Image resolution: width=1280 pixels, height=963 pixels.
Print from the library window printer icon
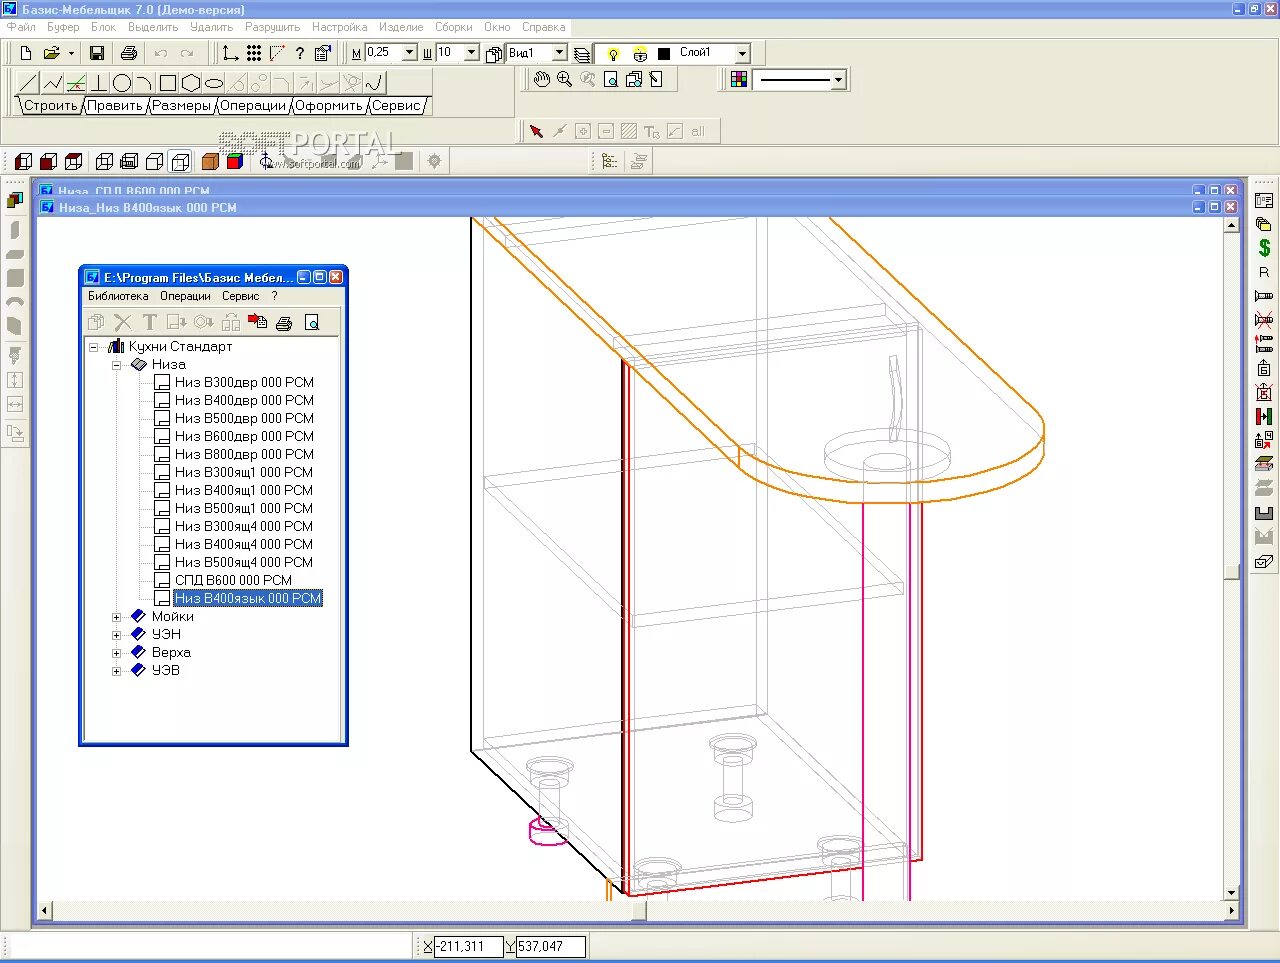[x=284, y=322]
